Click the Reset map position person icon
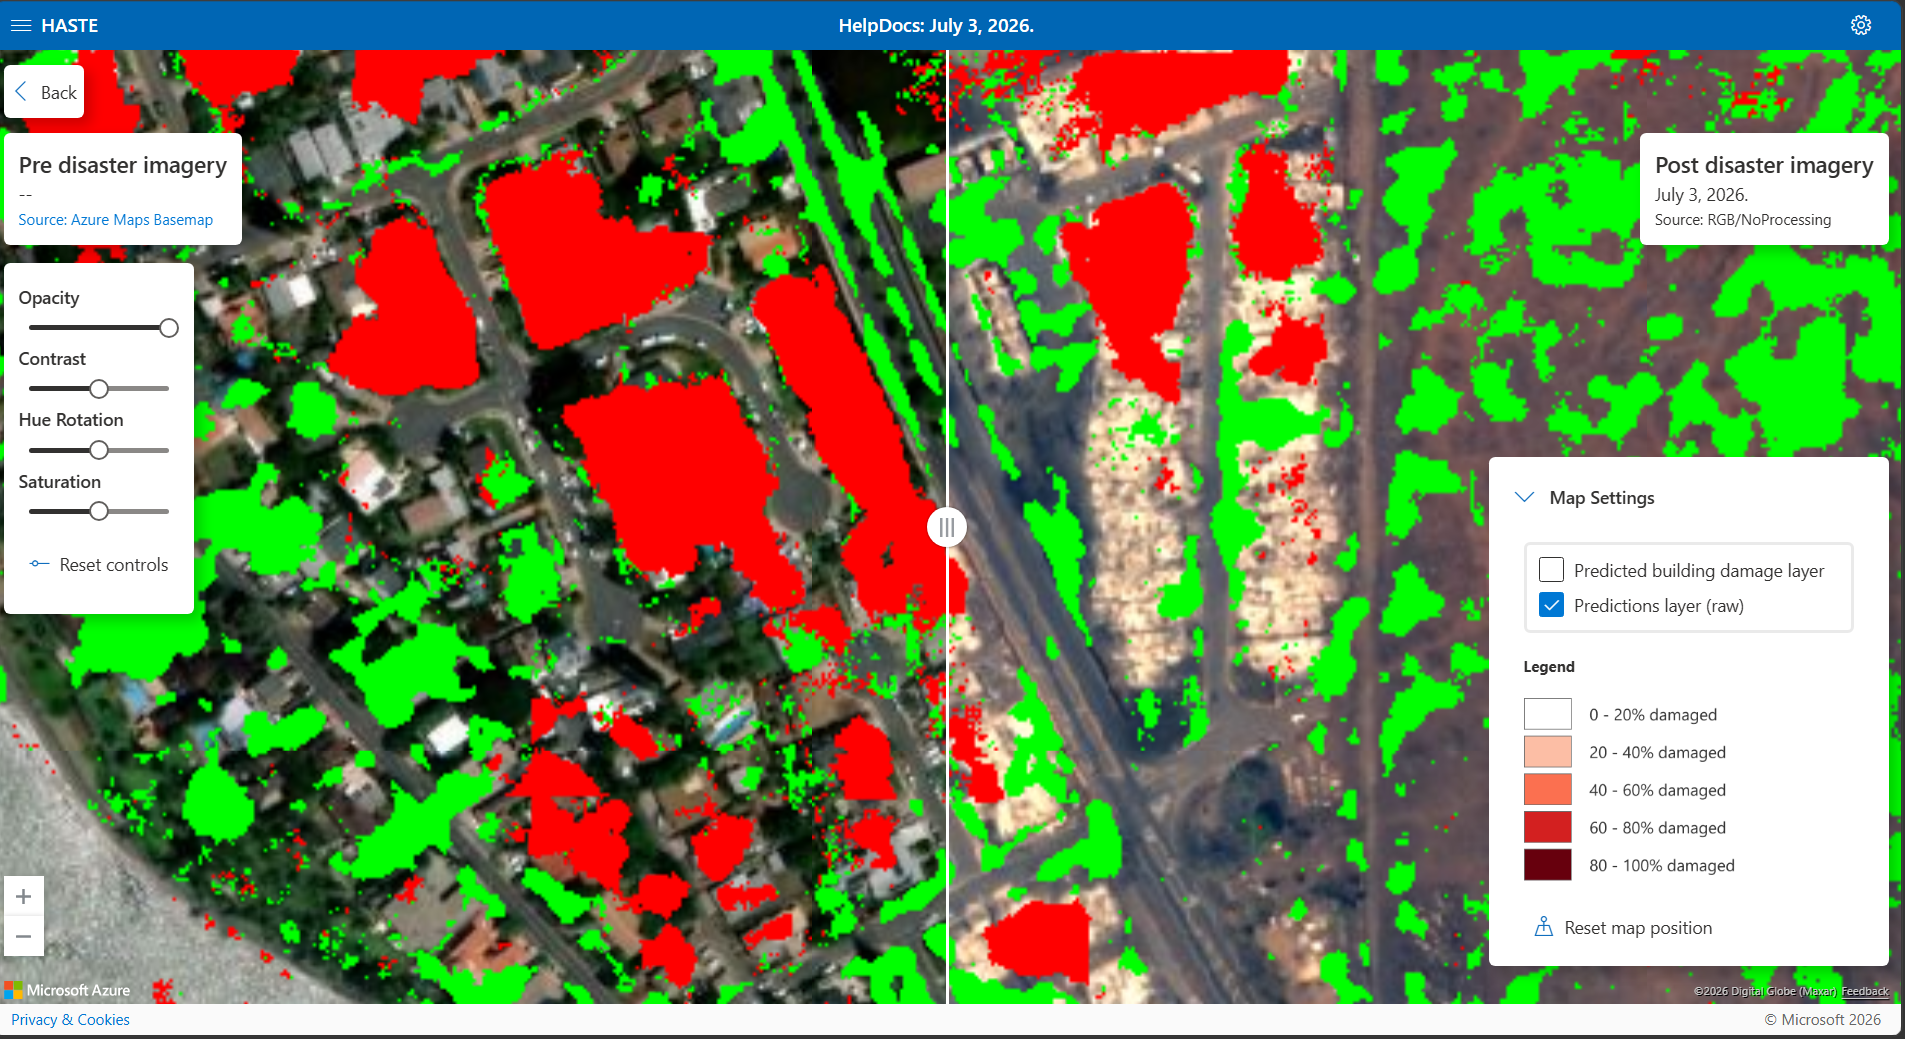The height and width of the screenshot is (1039, 1905). pyautogui.click(x=1544, y=927)
